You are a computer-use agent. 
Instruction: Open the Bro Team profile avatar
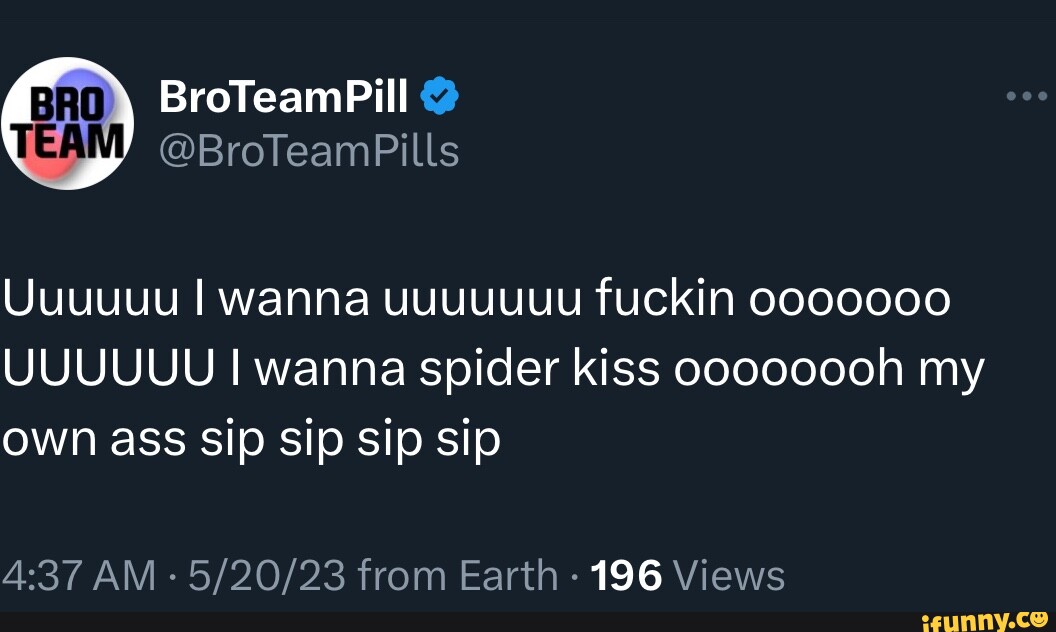click(65, 123)
